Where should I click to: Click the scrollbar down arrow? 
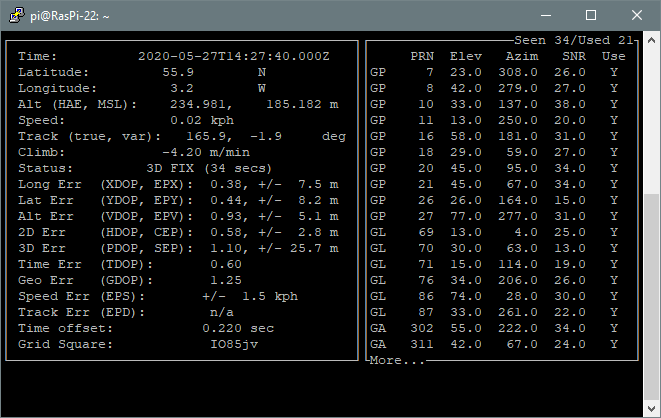click(x=651, y=408)
